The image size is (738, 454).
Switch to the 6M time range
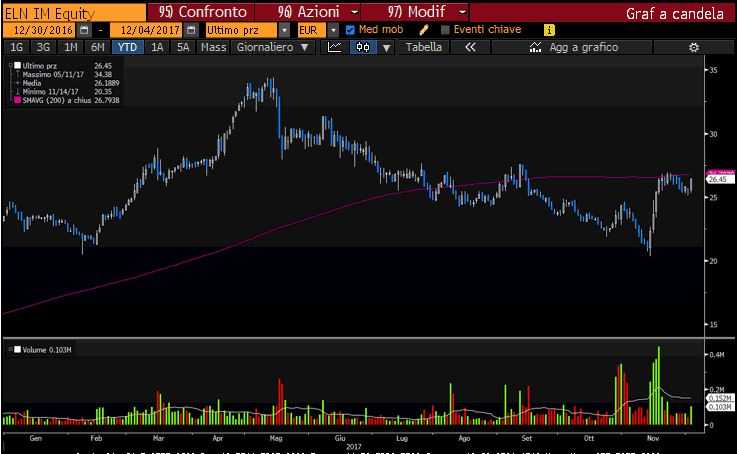97,47
